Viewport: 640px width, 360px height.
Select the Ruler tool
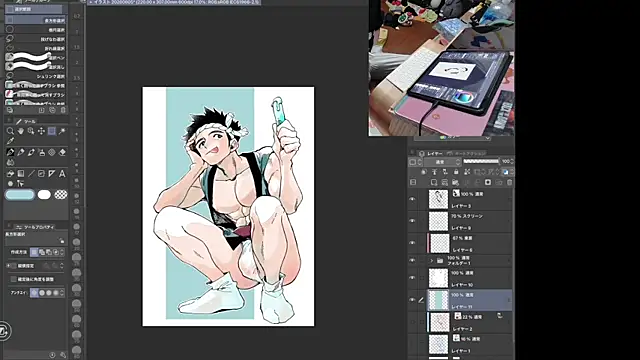point(52,173)
